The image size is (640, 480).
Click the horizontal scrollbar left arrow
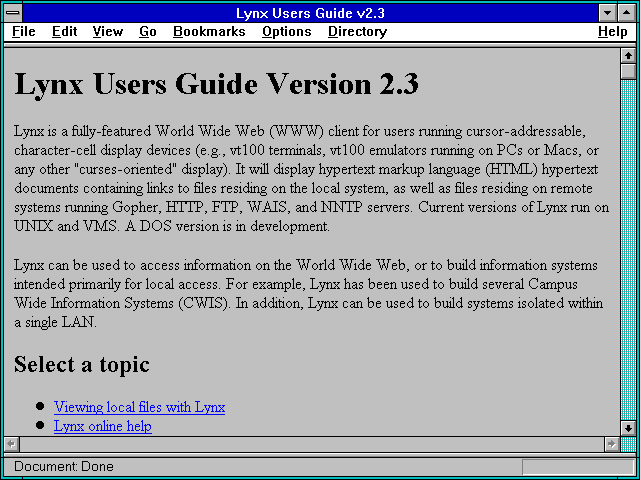pos(11,444)
